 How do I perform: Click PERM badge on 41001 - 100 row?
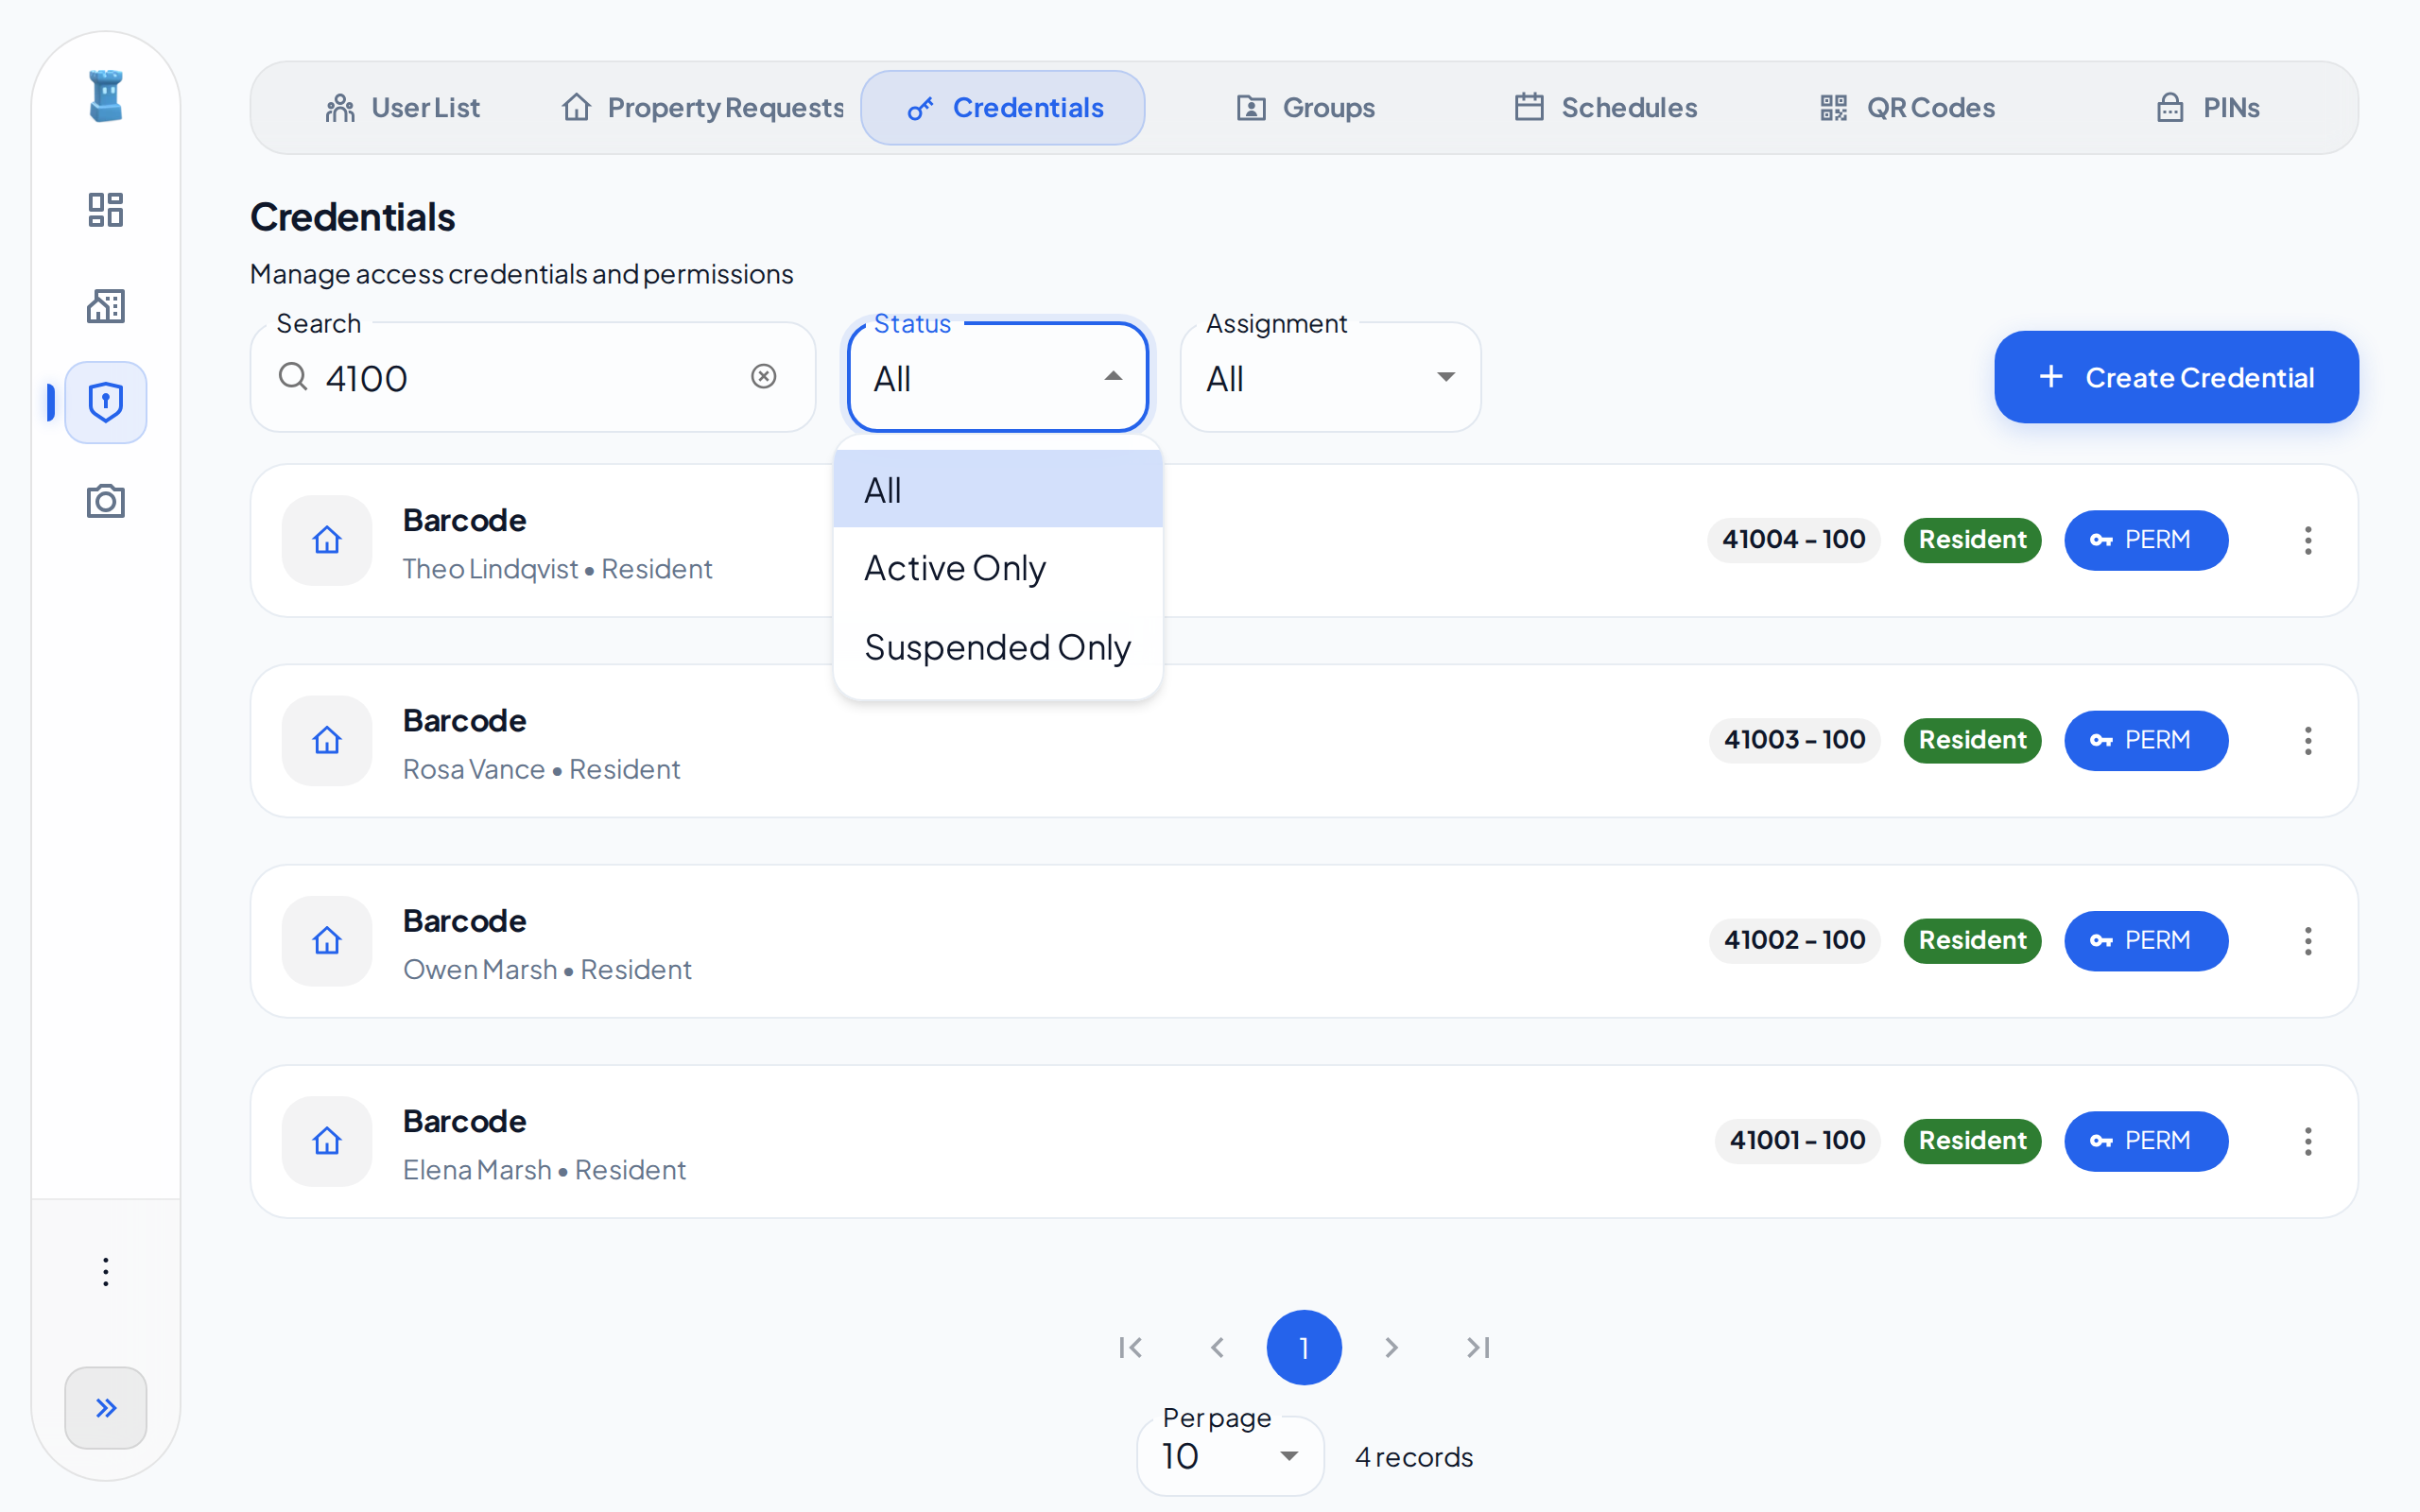coord(2146,1141)
